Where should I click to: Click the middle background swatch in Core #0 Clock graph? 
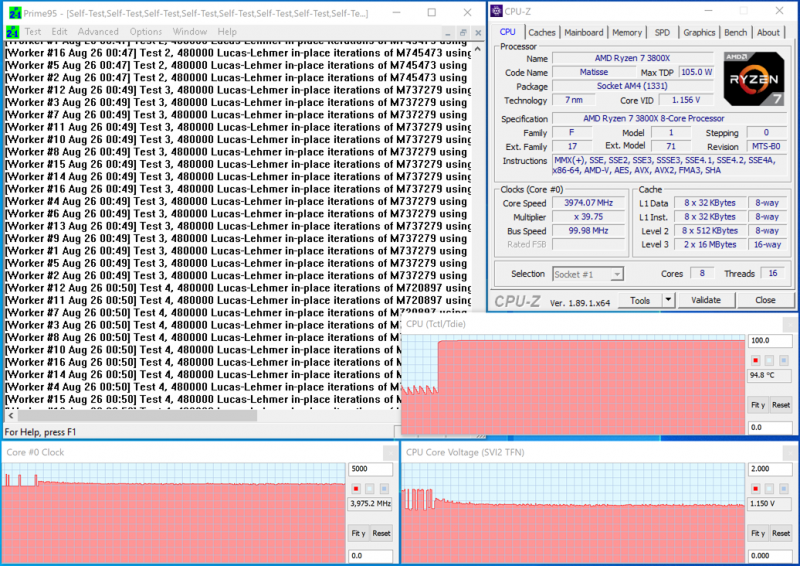point(370,488)
